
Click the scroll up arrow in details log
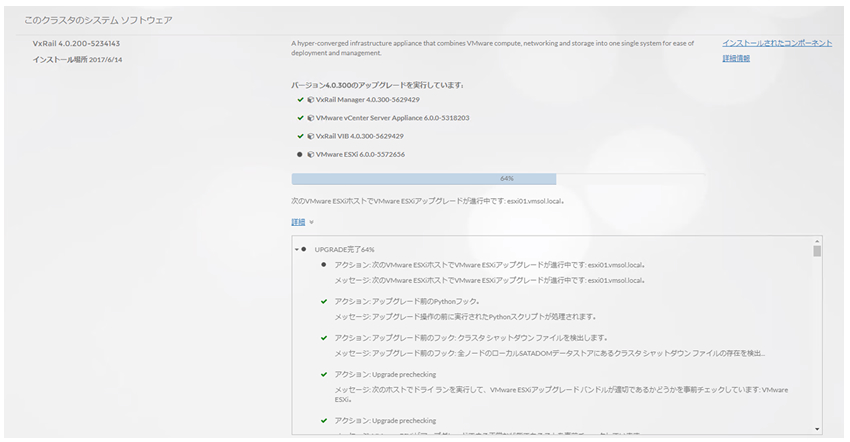(817, 241)
